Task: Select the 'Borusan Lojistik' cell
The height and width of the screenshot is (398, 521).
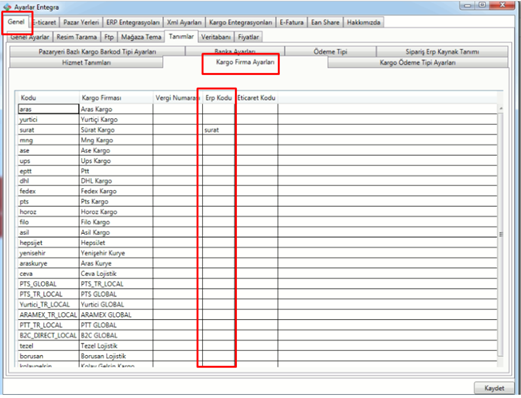Action: coord(116,356)
